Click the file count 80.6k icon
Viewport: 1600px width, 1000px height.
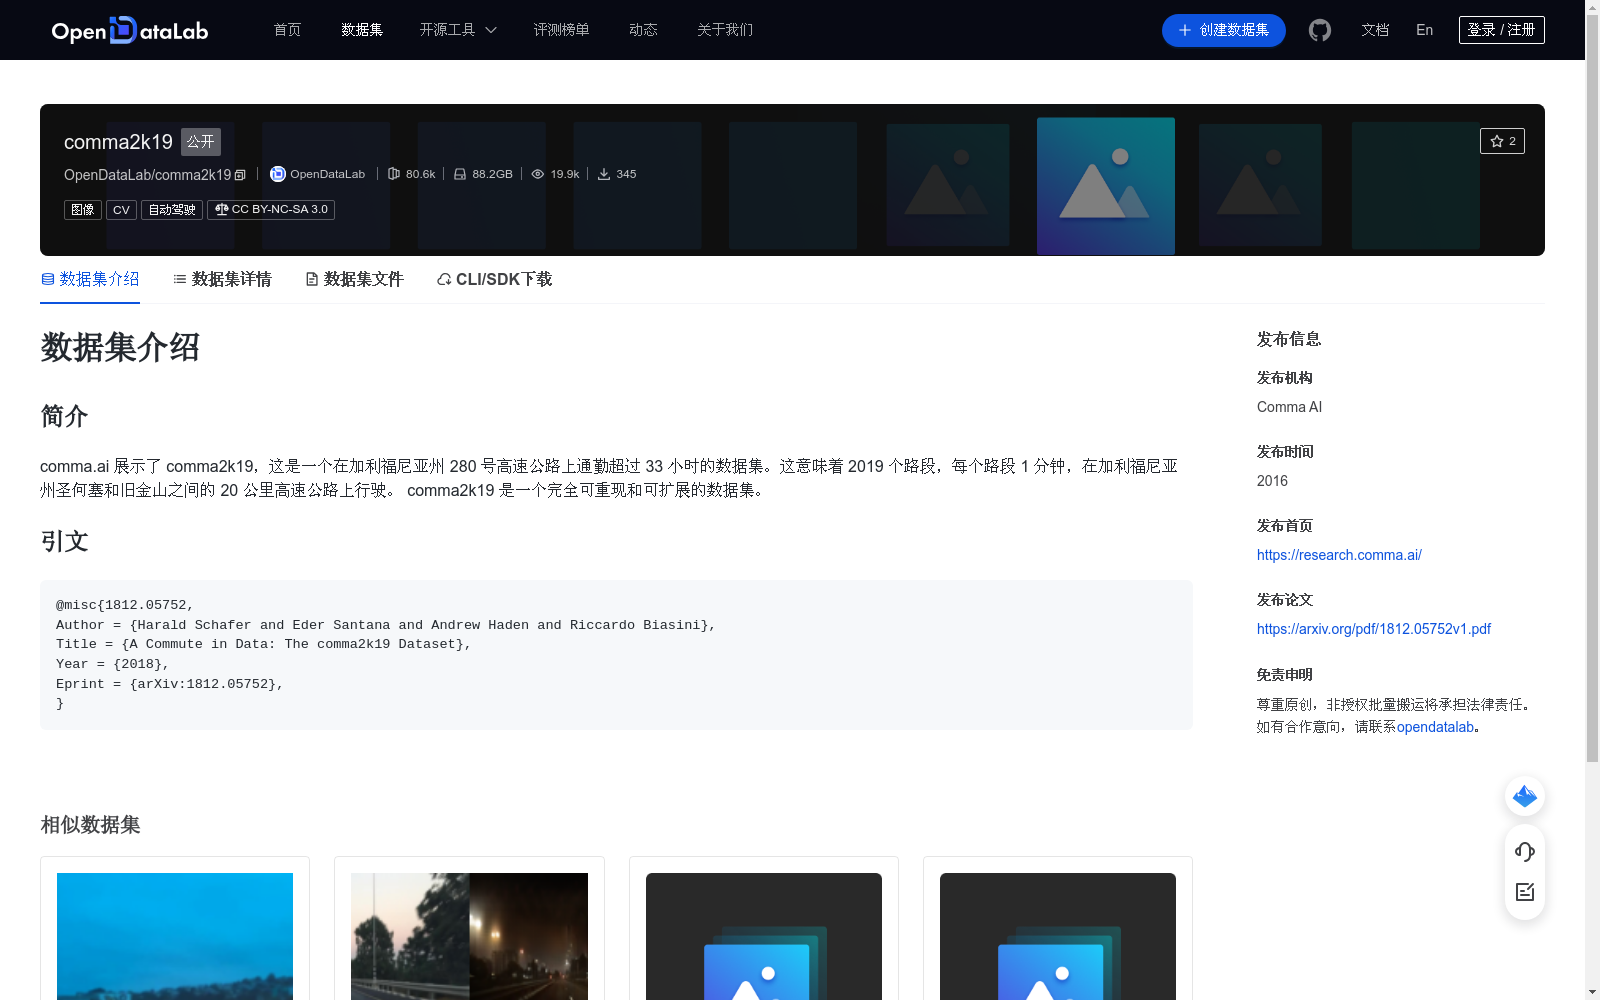(394, 174)
